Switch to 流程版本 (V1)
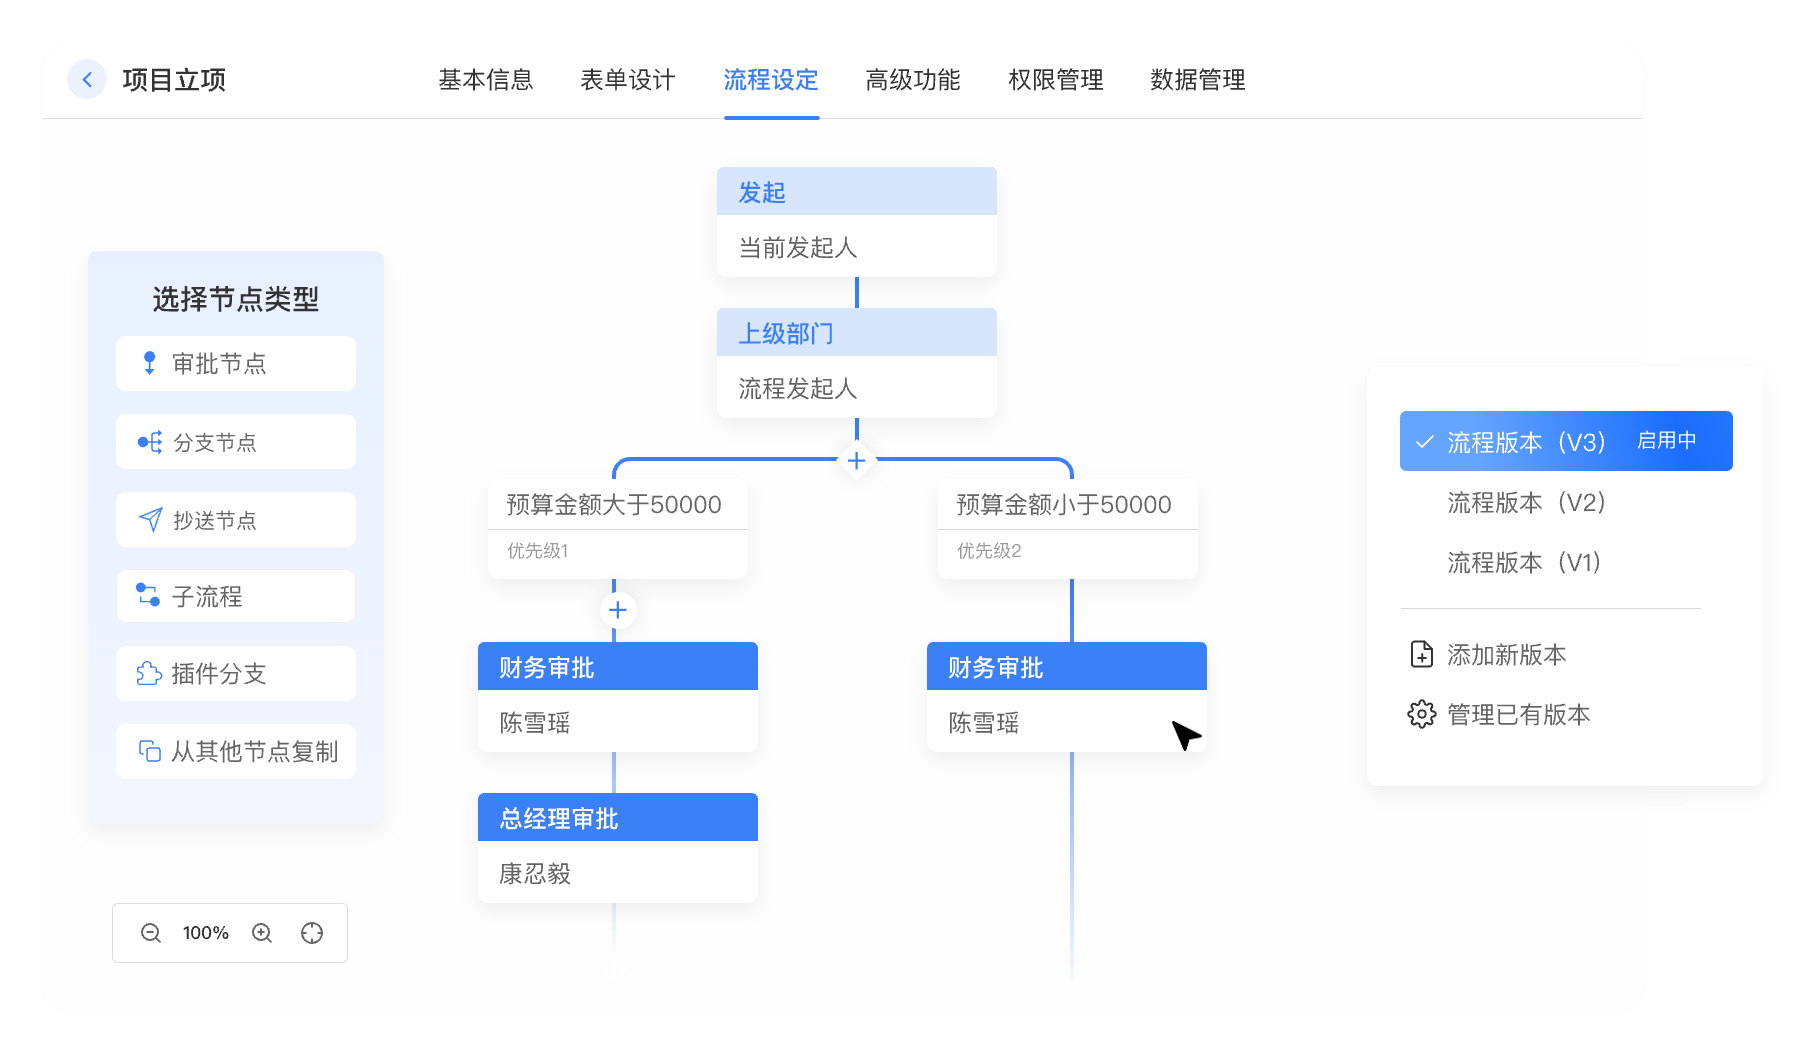Viewport: 1793px width, 1056px height. 1524,562
